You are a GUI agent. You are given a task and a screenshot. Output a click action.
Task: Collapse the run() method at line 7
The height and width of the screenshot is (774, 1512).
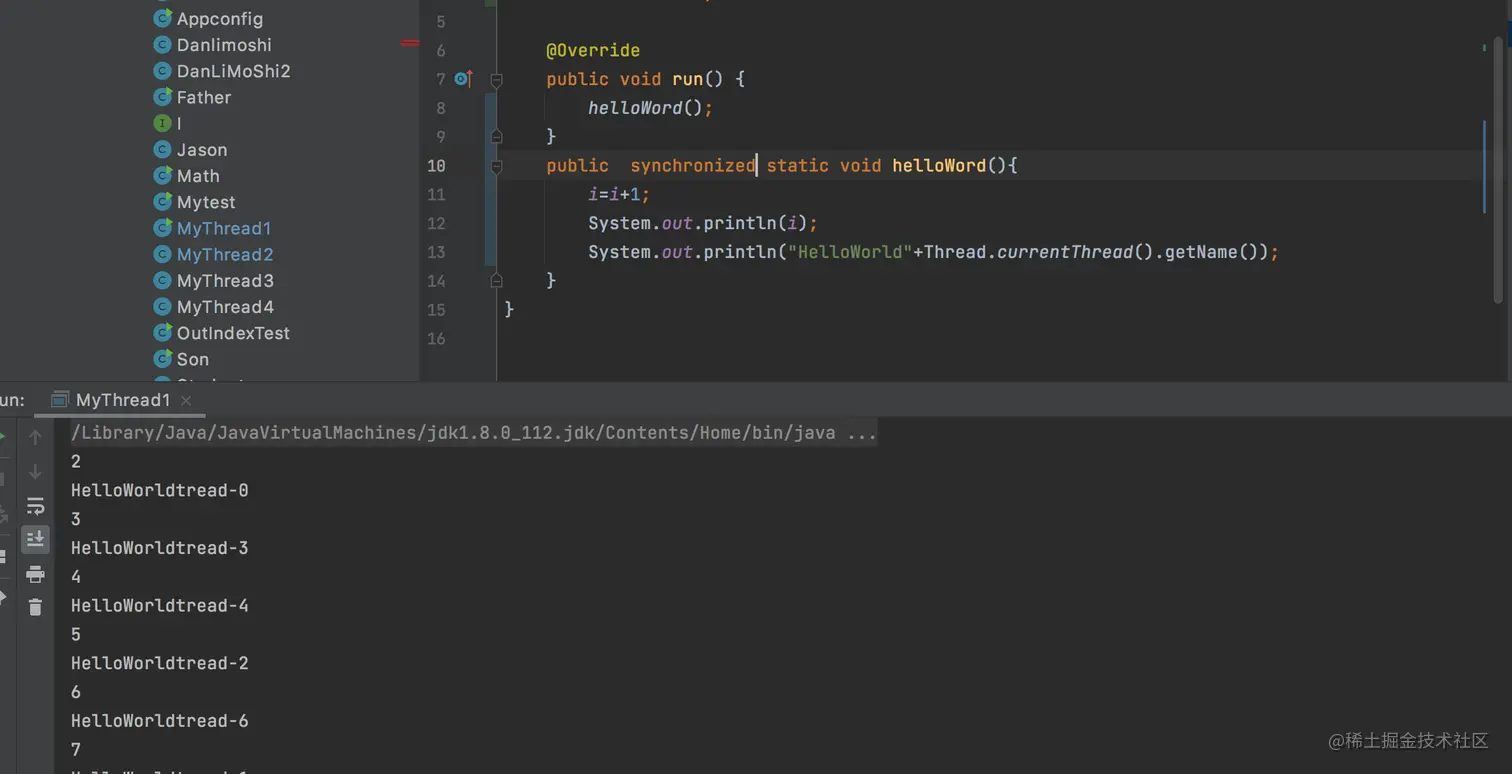(496, 79)
